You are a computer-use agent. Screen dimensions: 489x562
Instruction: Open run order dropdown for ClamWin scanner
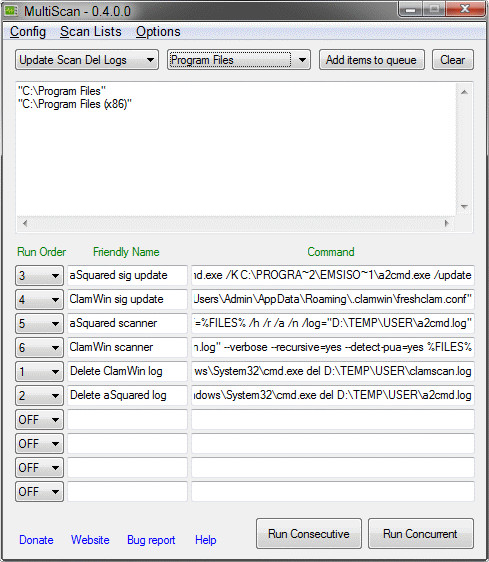click(39, 348)
